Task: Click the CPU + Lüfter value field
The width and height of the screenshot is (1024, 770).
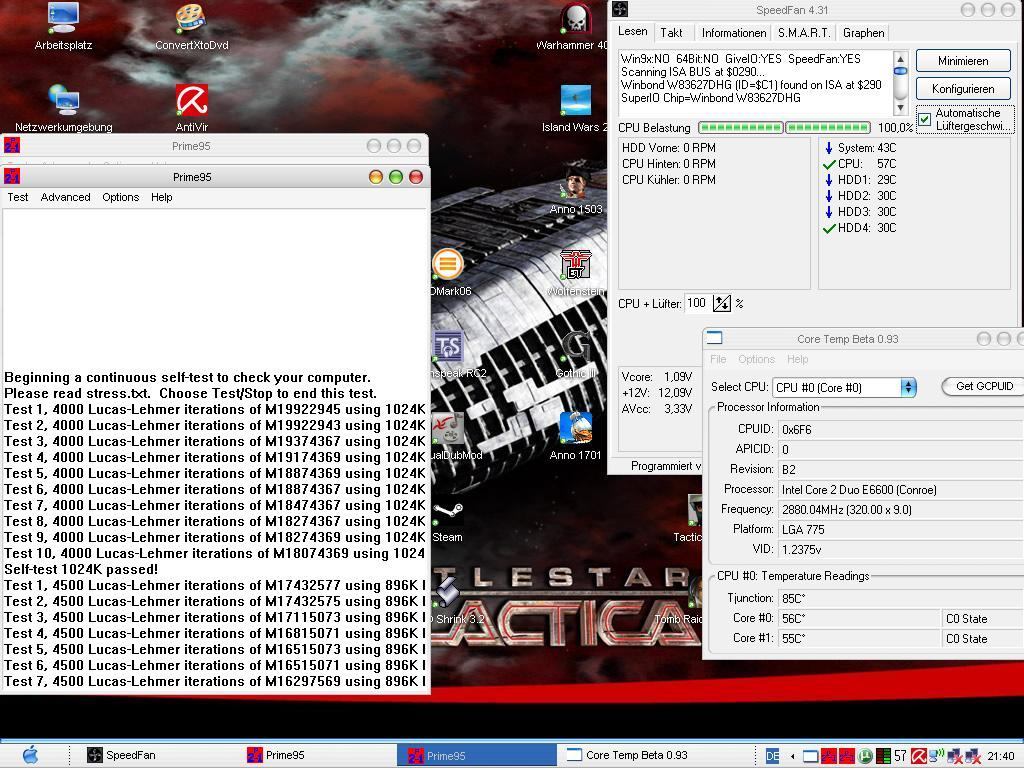Action: click(697, 303)
